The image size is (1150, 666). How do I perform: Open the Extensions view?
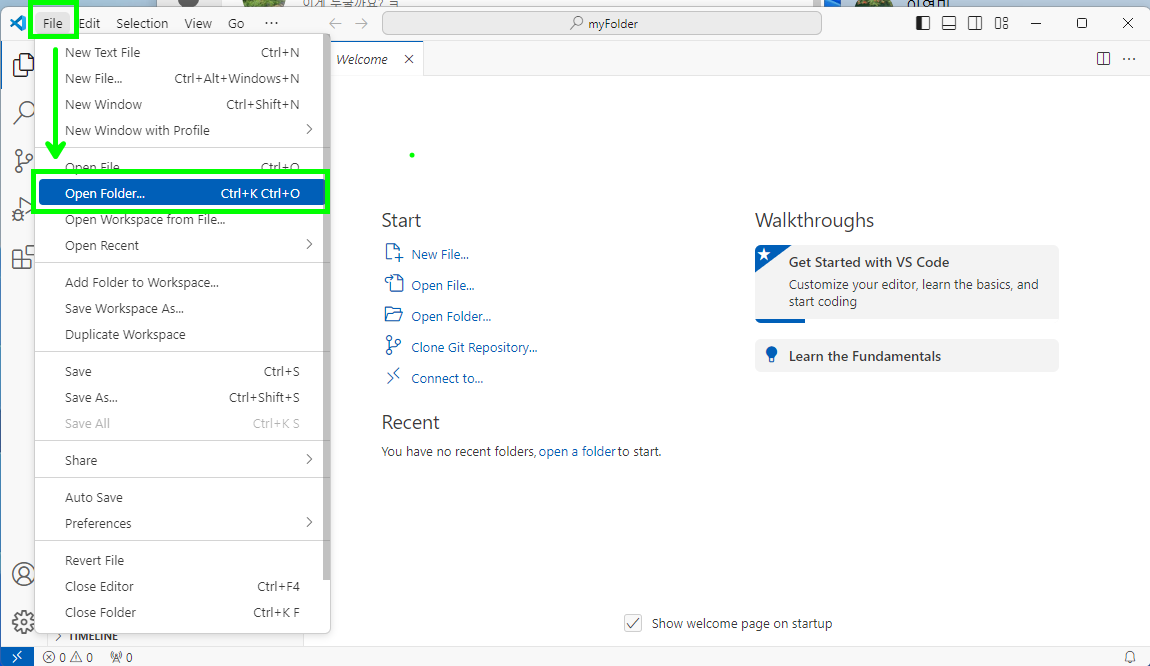pyautogui.click(x=23, y=257)
